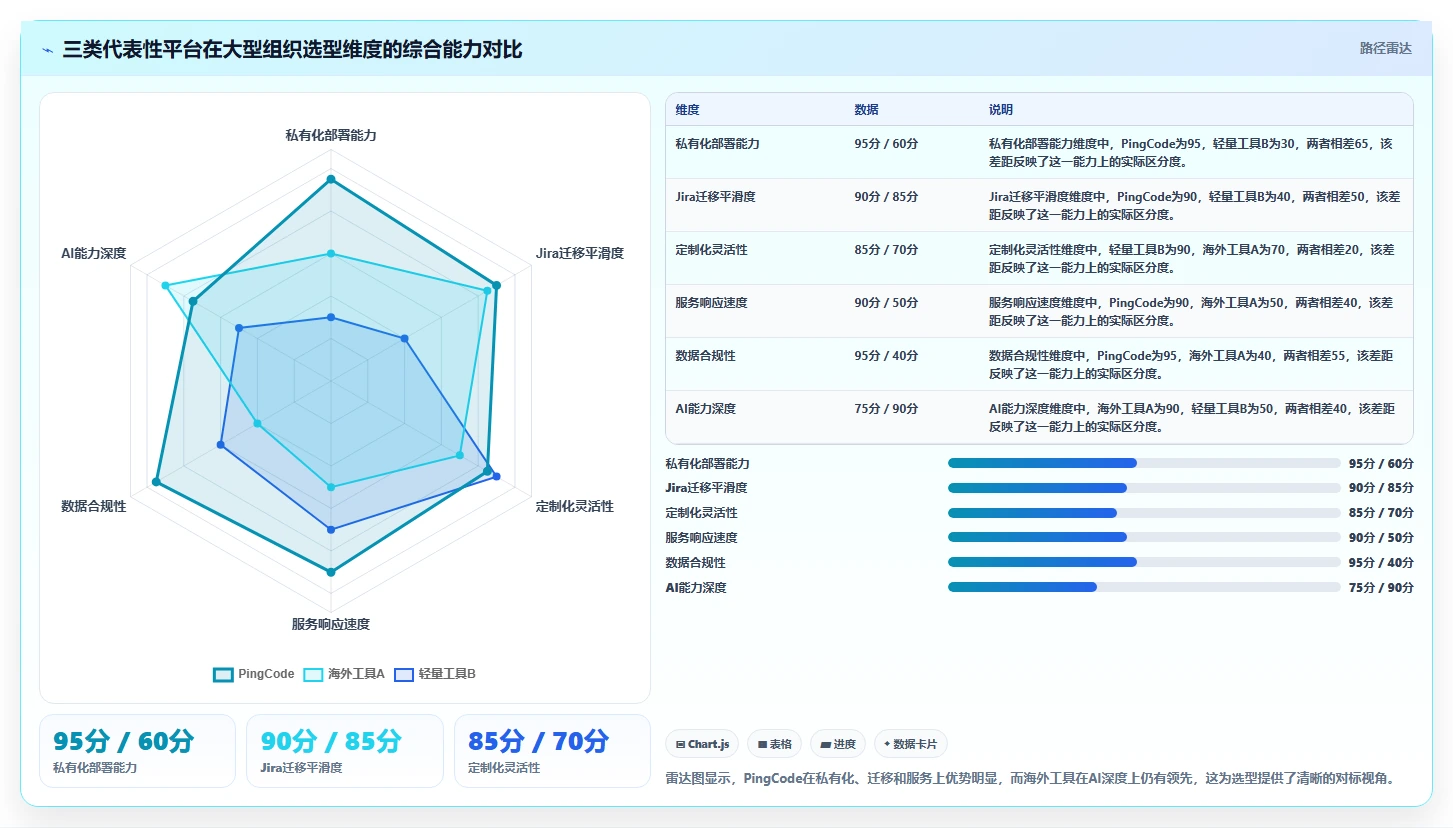Click the 定制化灵活性 progress bar
Viewport: 1453px width, 828px height.
tap(1144, 513)
